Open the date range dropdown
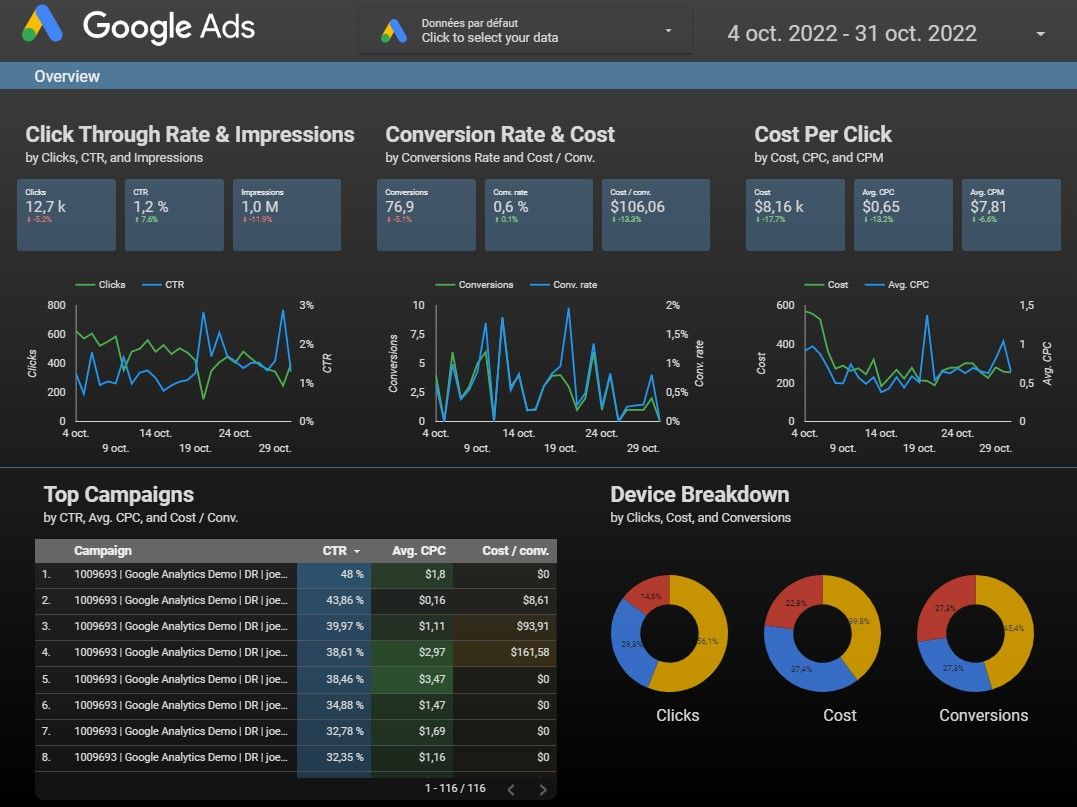The width and height of the screenshot is (1077, 807). tap(886, 33)
